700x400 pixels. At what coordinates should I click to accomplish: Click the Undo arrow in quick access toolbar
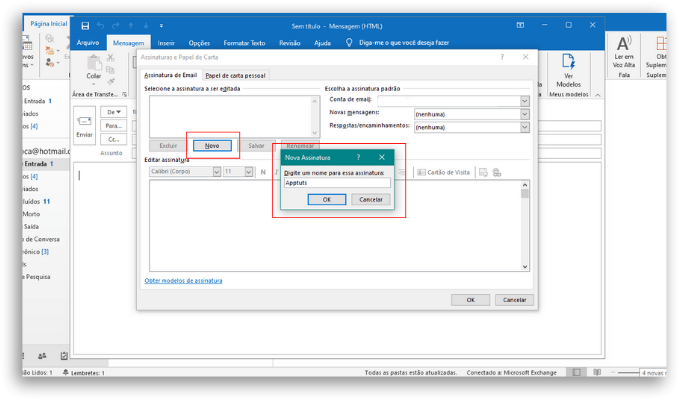[x=100, y=26]
